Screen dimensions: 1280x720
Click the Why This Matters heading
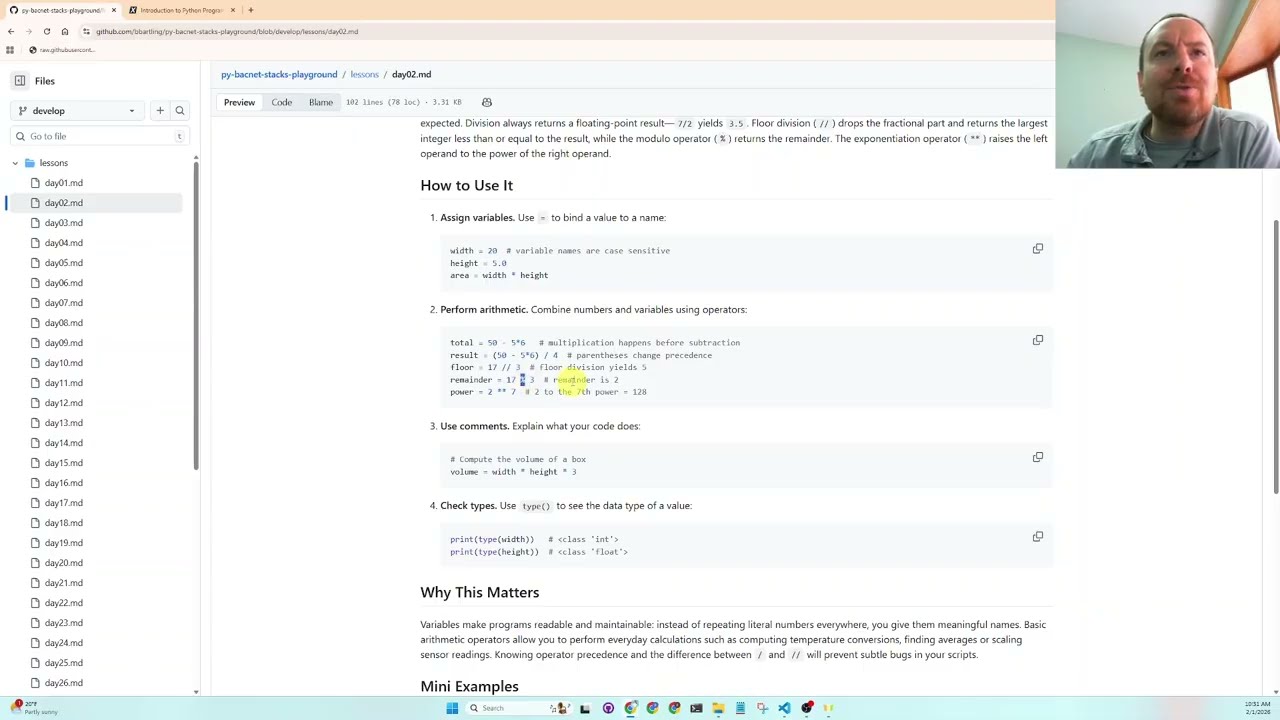479,592
